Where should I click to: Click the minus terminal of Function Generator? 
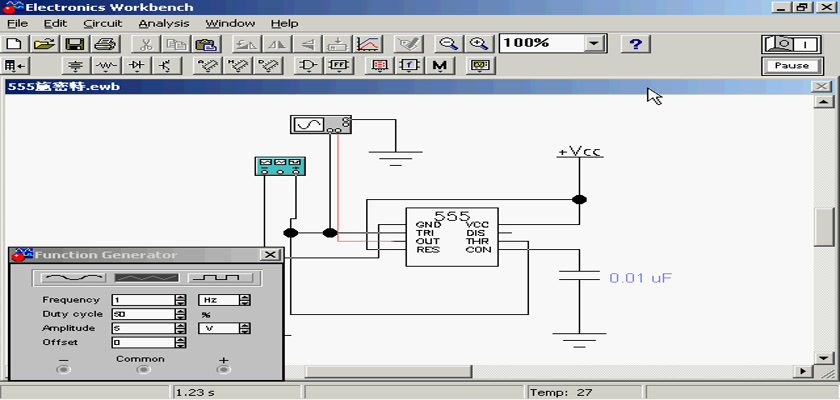(x=64, y=369)
